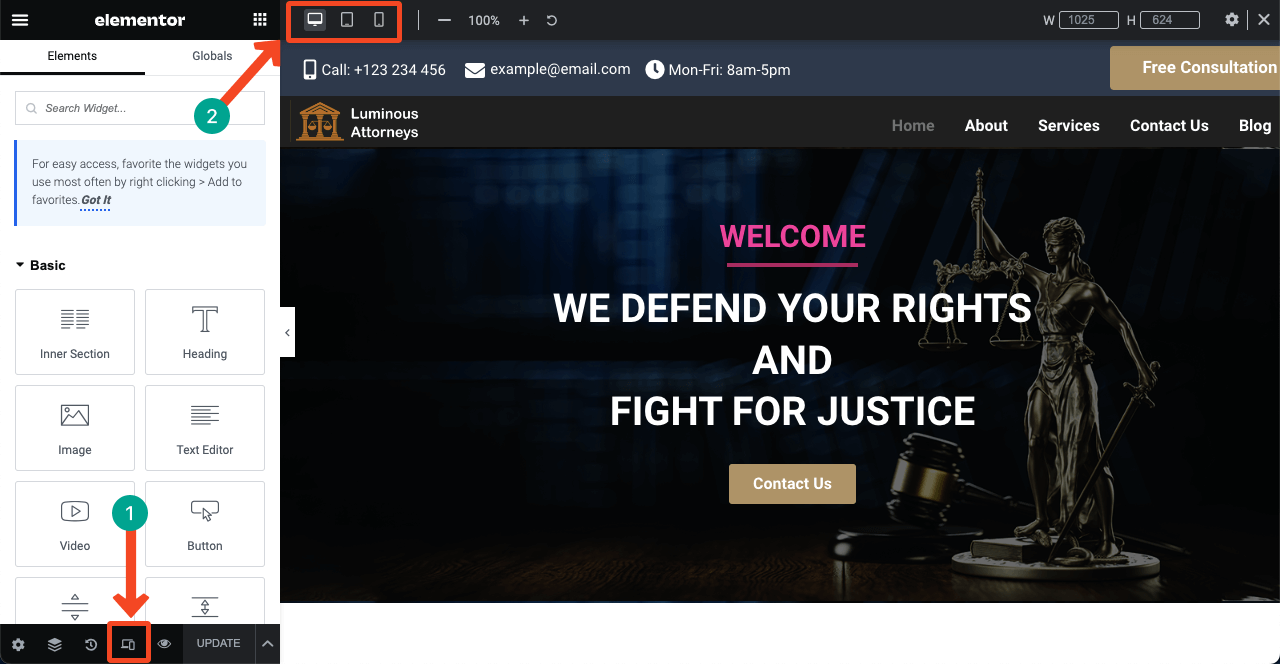This screenshot has width=1280, height=664.
Task: Open page settings gear in footer
Action: (18, 645)
